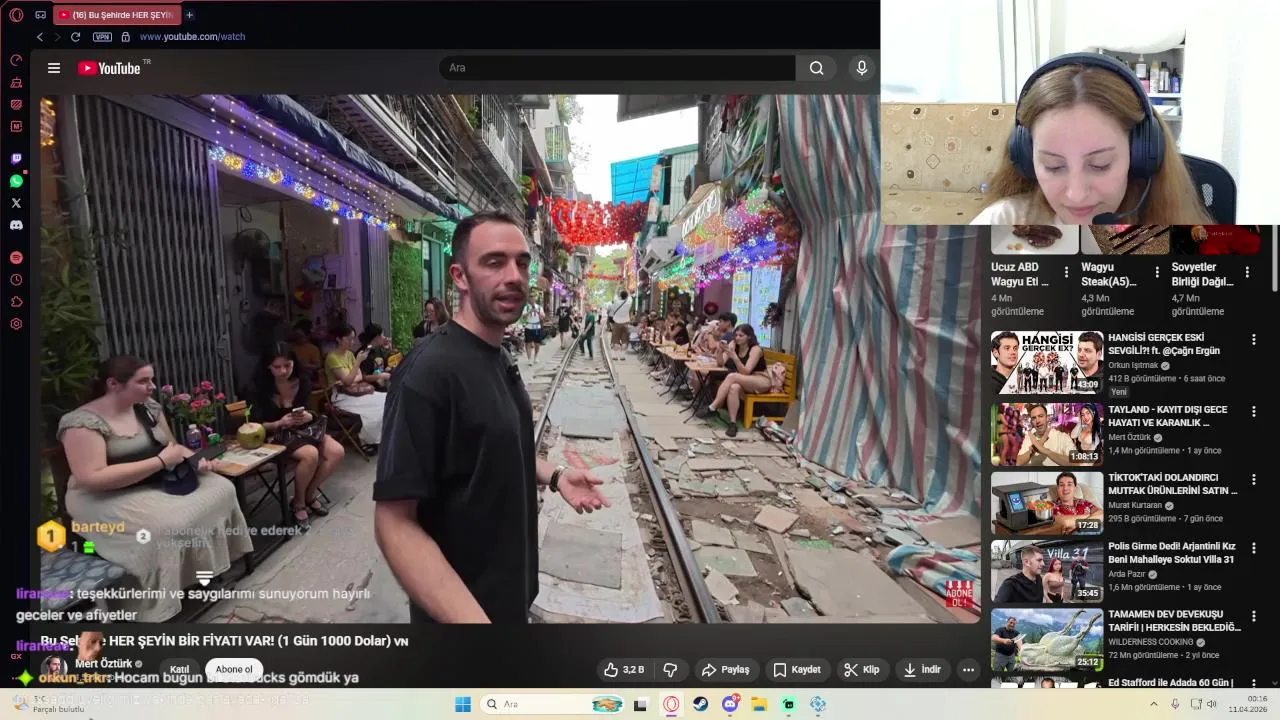Subscribe with the 'Abone ol' button
1280x720 pixels.
pos(234,670)
